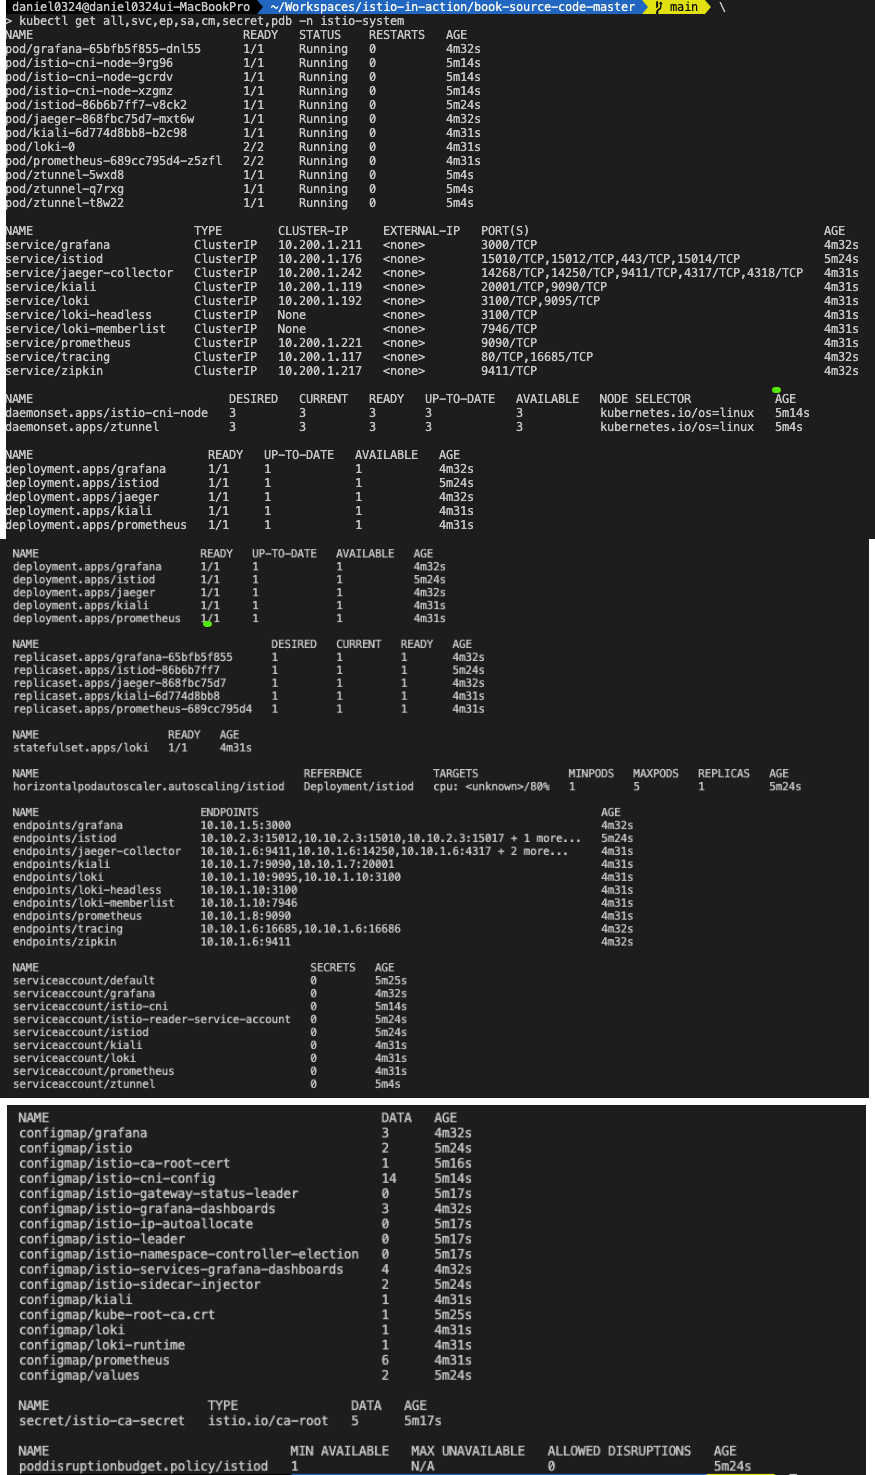
Task: Click configmap/values name
Action: point(79,1375)
